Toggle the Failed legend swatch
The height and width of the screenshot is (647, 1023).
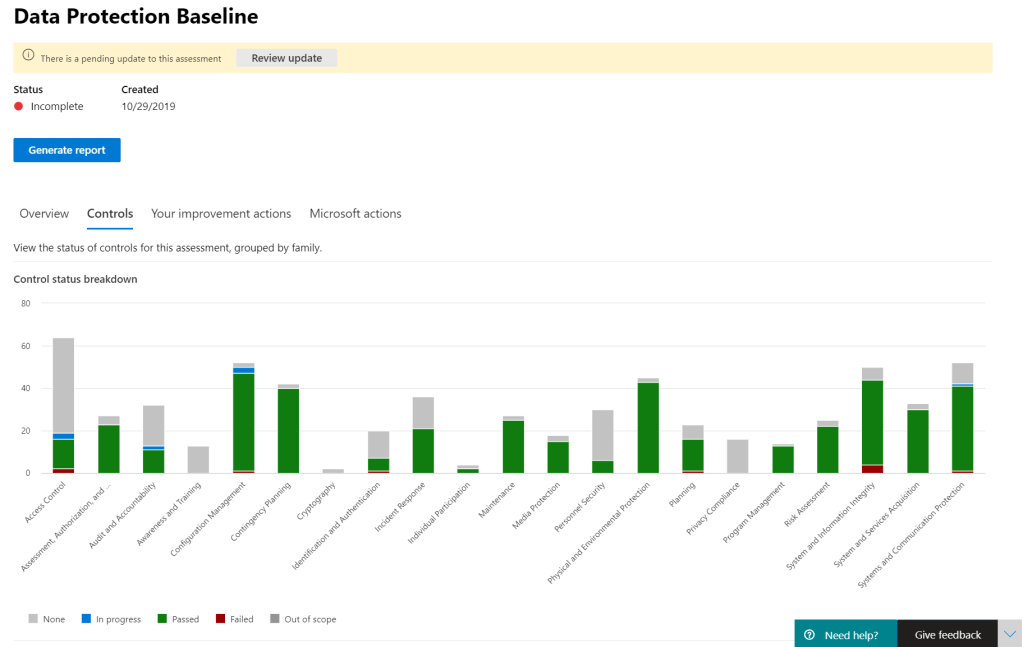click(x=220, y=620)
